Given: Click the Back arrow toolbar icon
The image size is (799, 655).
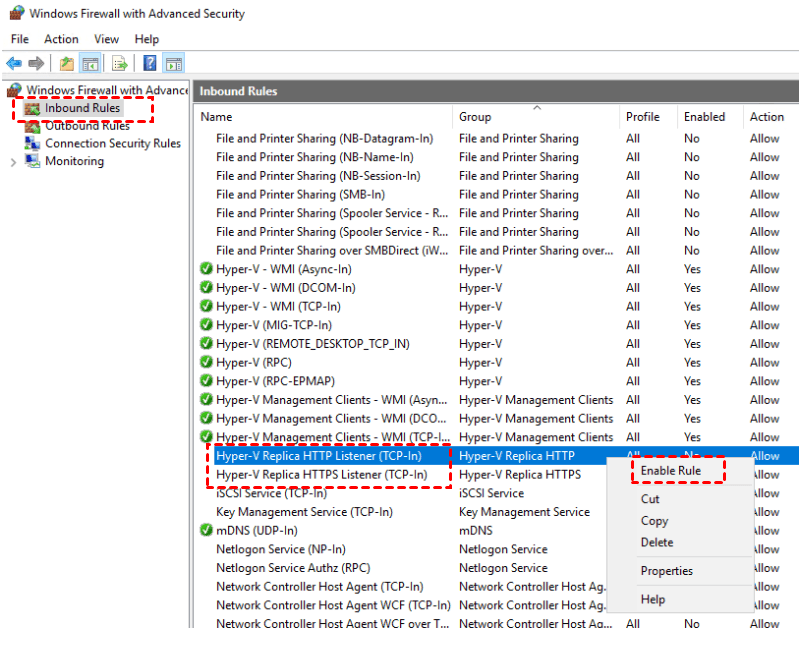Looking at the screenshot, I should pyautogui.click(x=14, y=64).
